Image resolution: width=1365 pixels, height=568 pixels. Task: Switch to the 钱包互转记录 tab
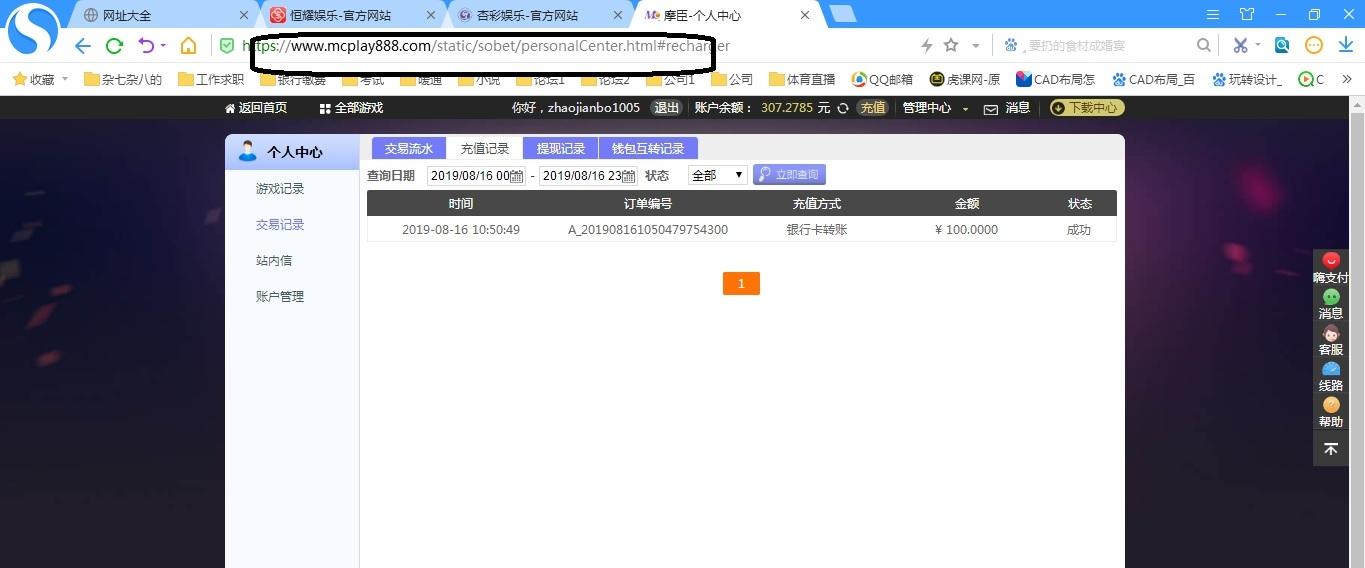coord(648,148)
